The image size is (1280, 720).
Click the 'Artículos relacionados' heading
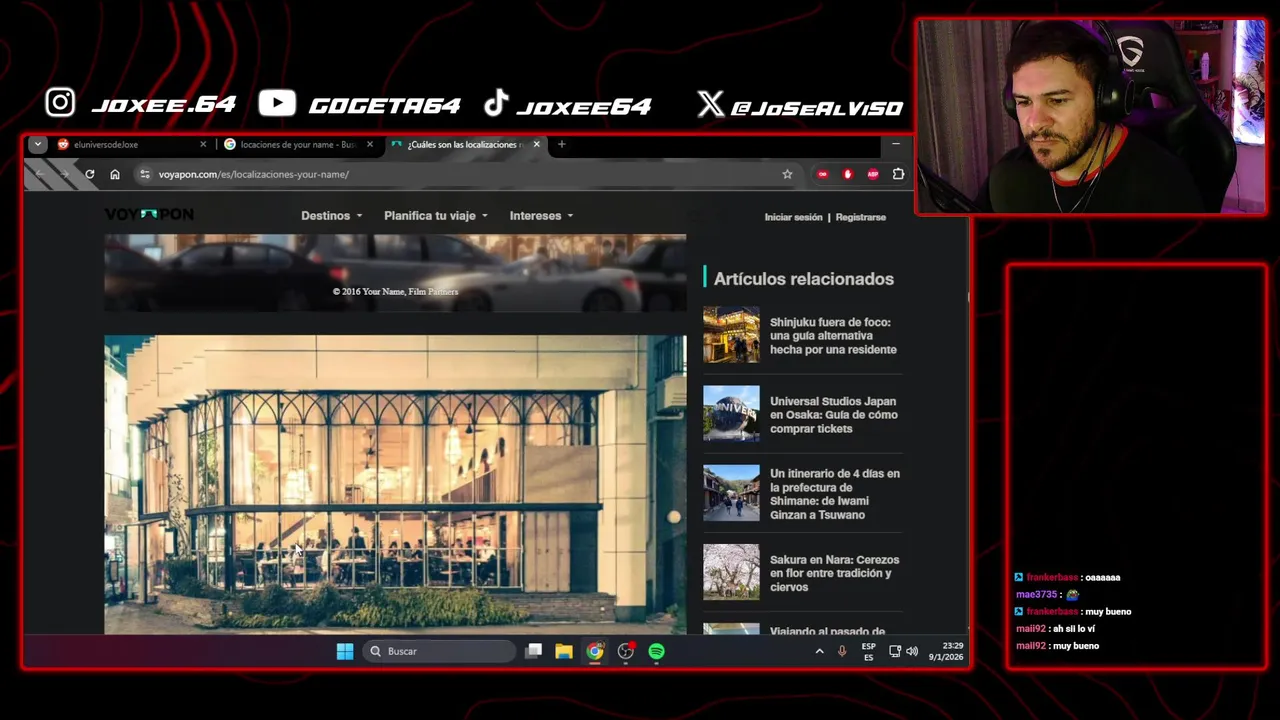(804, 279)
